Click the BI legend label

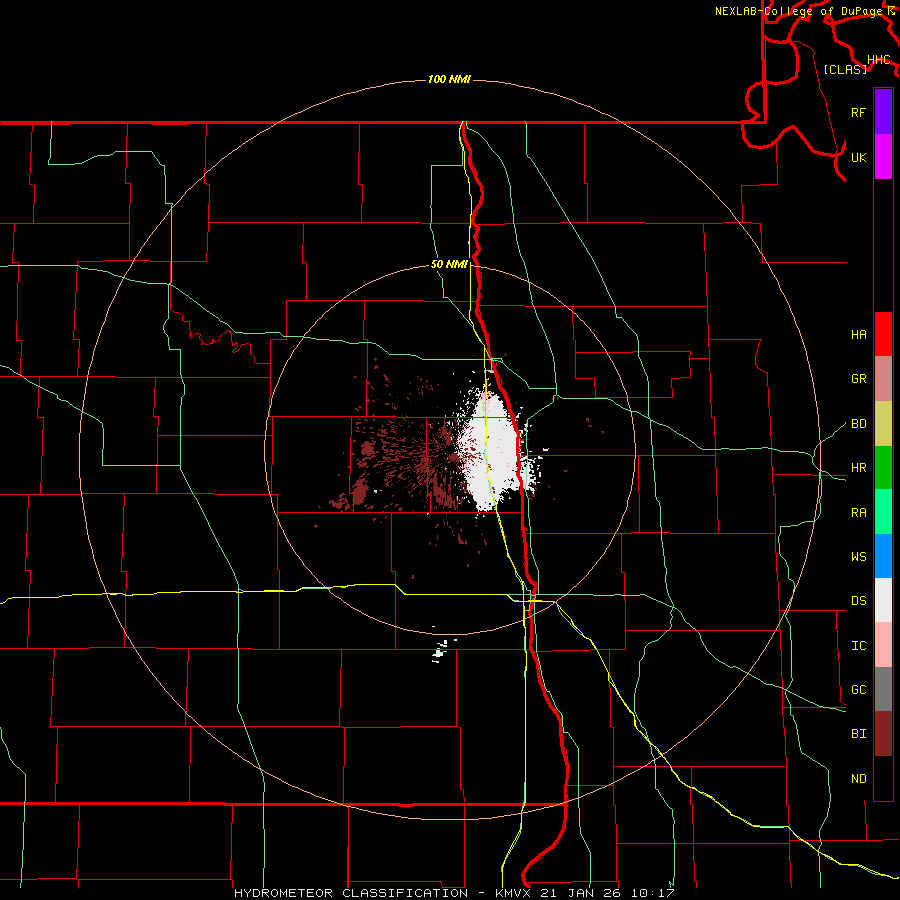(859, 734)
